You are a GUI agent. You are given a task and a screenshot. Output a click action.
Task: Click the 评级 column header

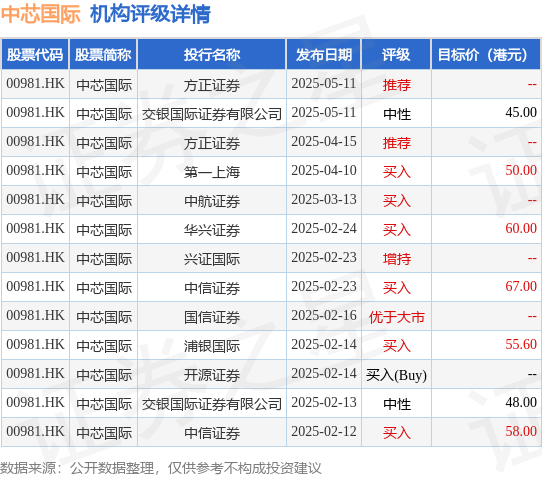point(396,55)
